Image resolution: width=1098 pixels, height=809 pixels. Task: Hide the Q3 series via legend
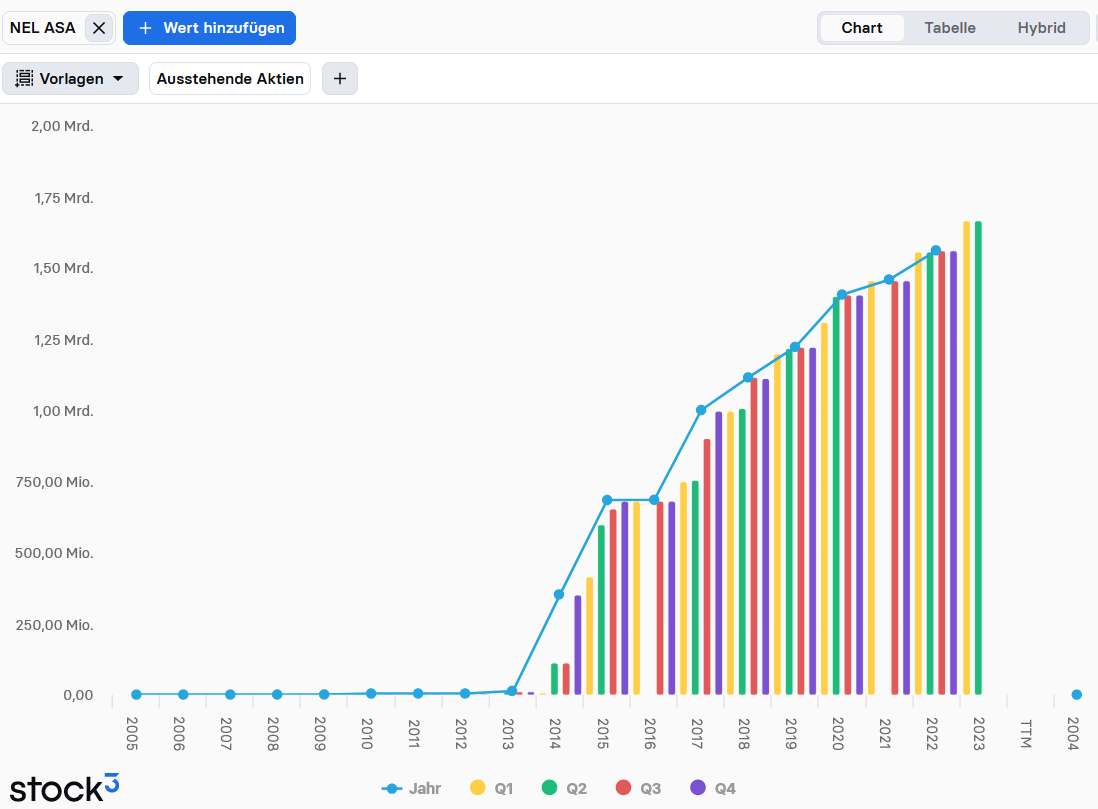pyautogui.click(x=638, y=788)
